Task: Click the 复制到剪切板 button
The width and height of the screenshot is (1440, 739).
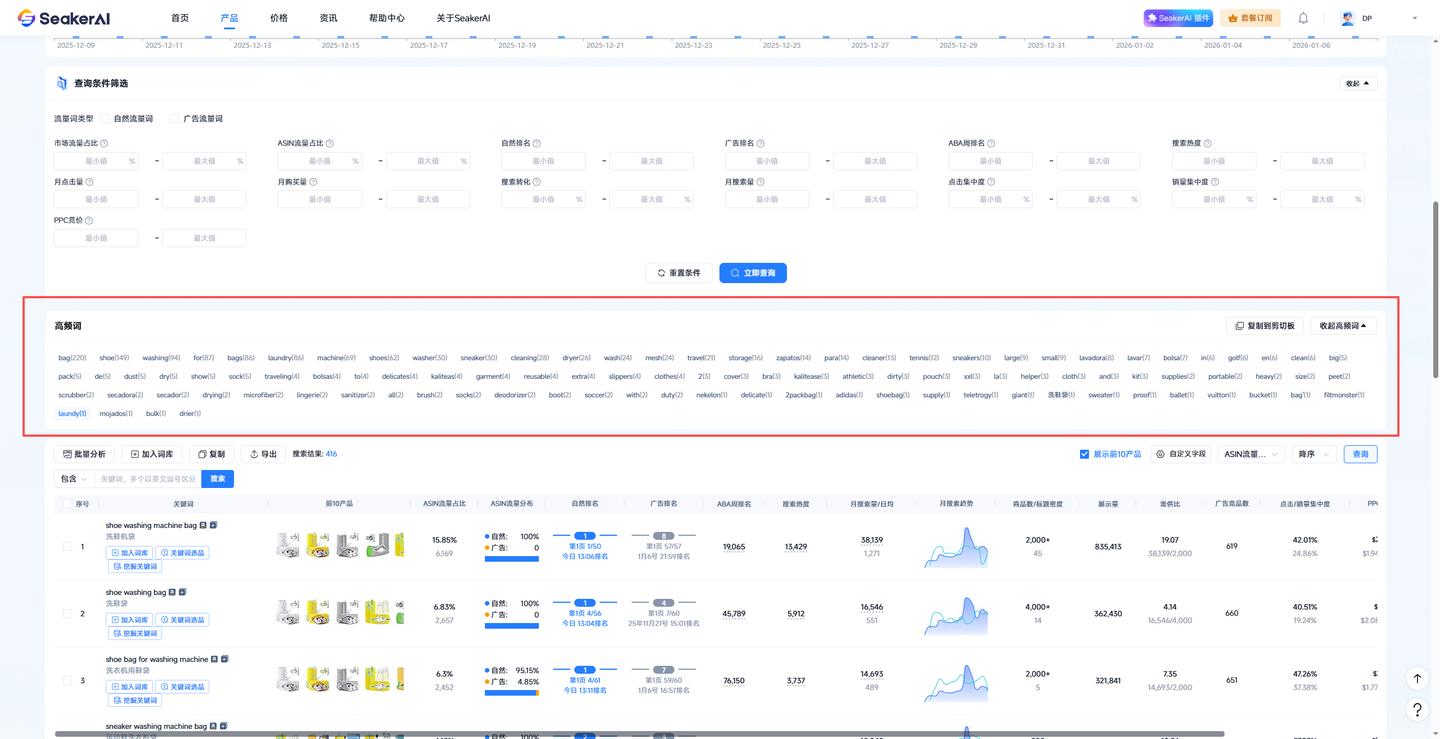Action: click(1264, 326)
